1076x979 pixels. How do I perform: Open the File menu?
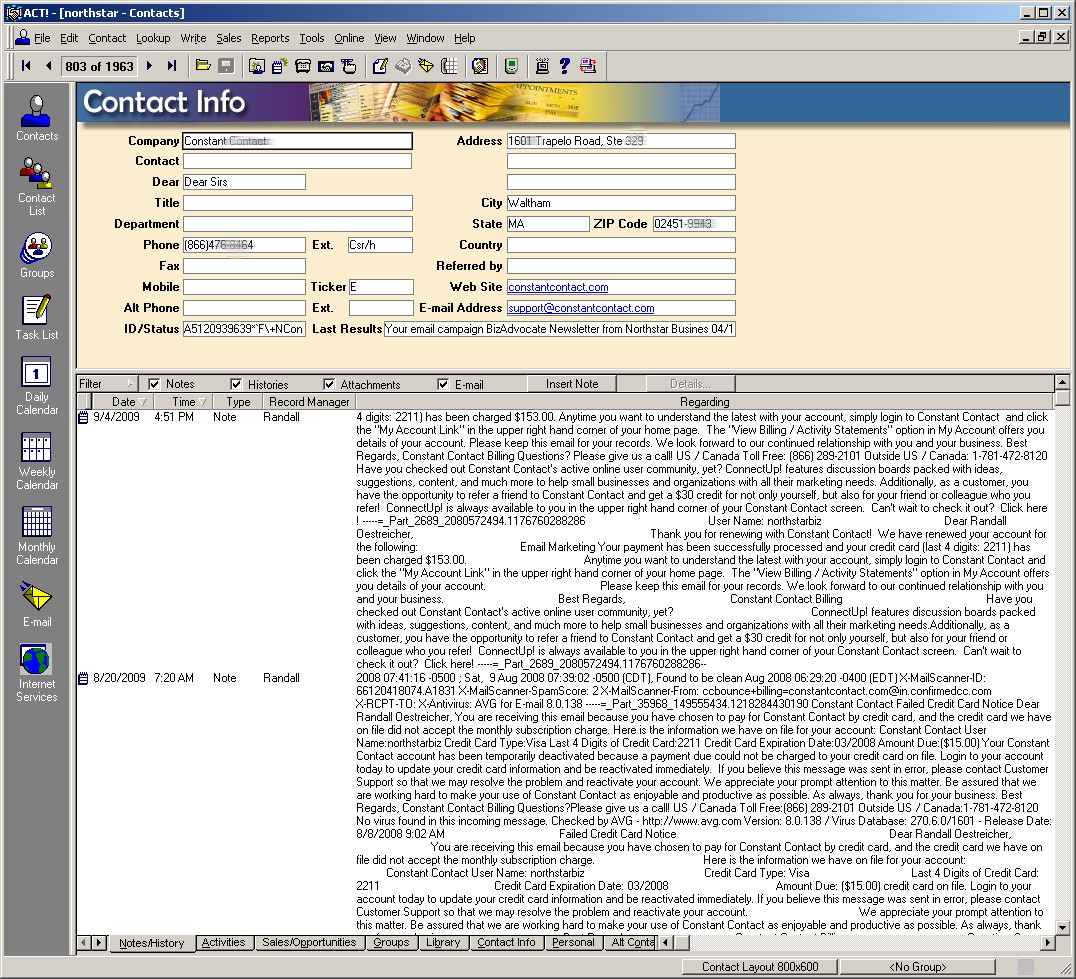pos(42,38)
